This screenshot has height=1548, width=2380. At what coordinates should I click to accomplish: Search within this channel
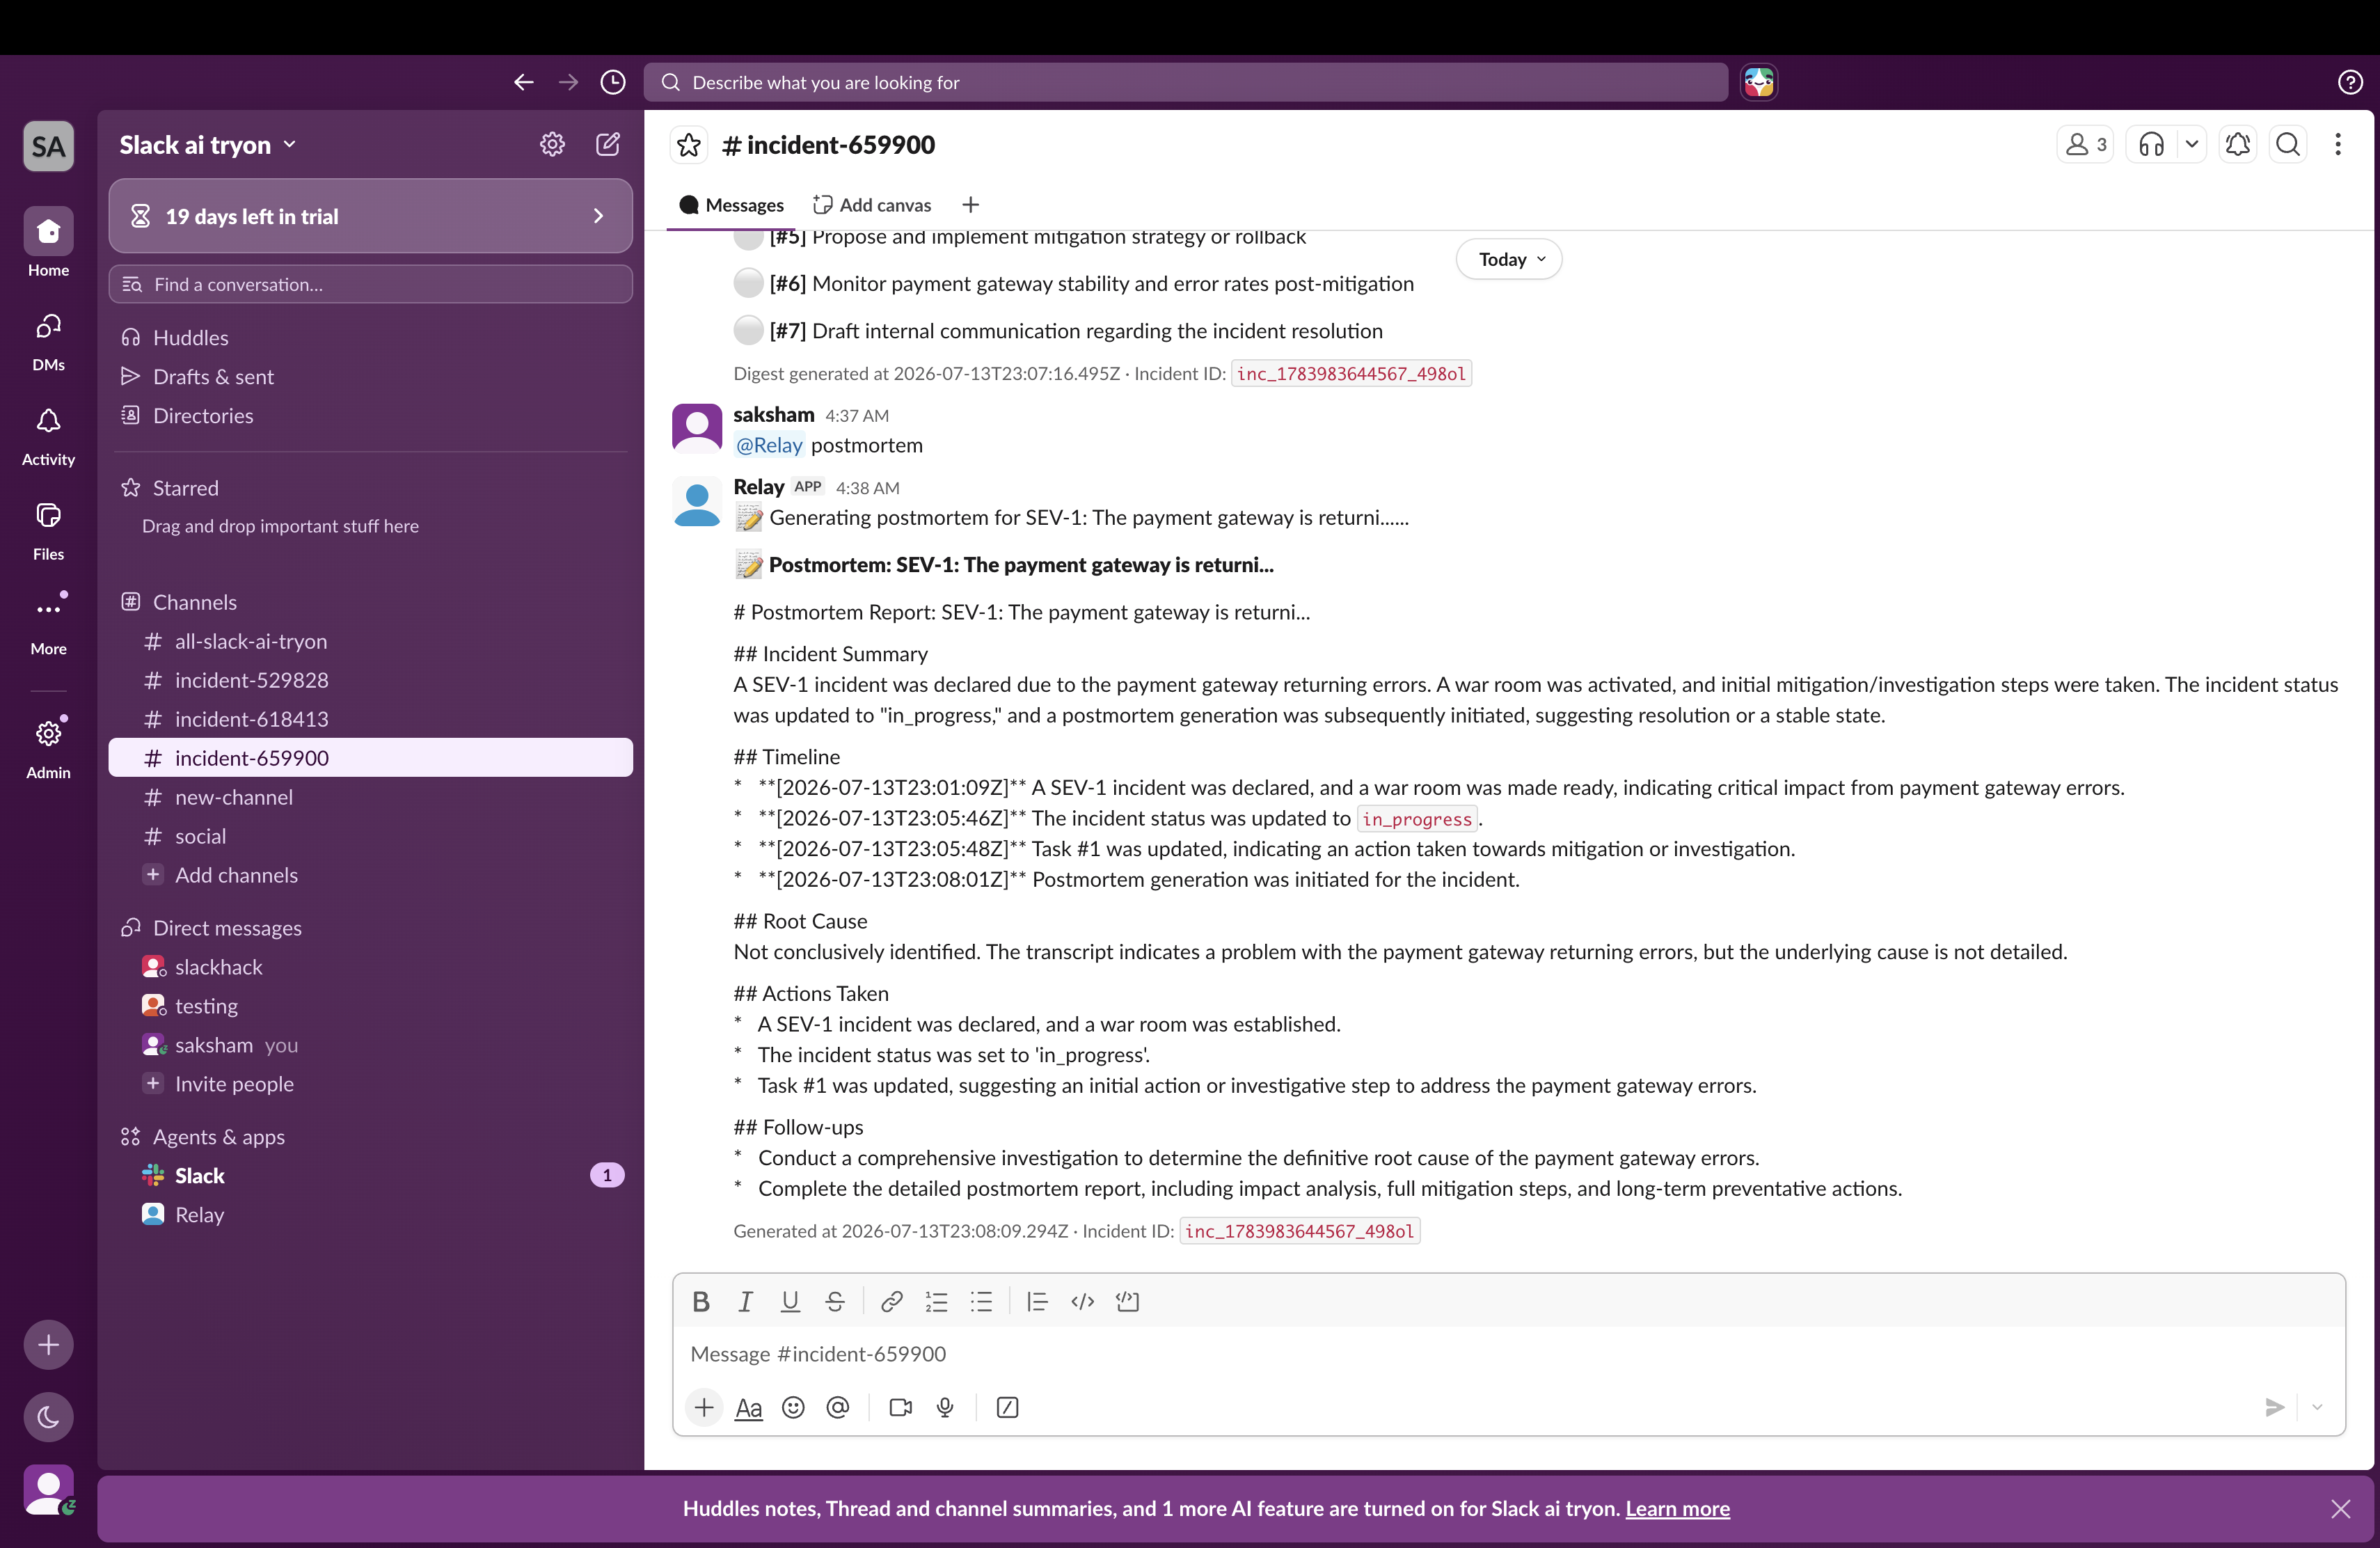click(x=2288, y=145)
